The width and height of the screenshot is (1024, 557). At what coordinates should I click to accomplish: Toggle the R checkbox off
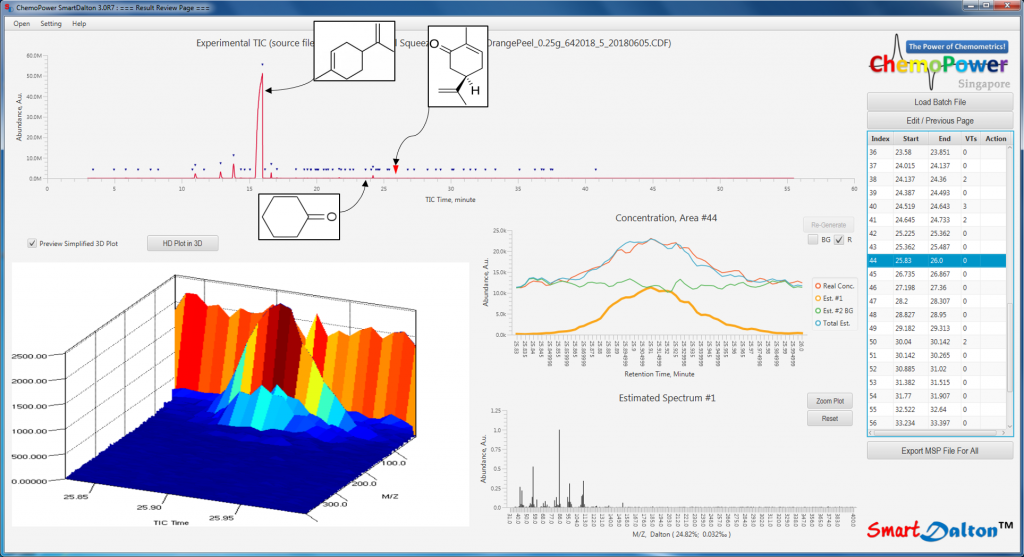pyautogui.click(x=839, y=240)
